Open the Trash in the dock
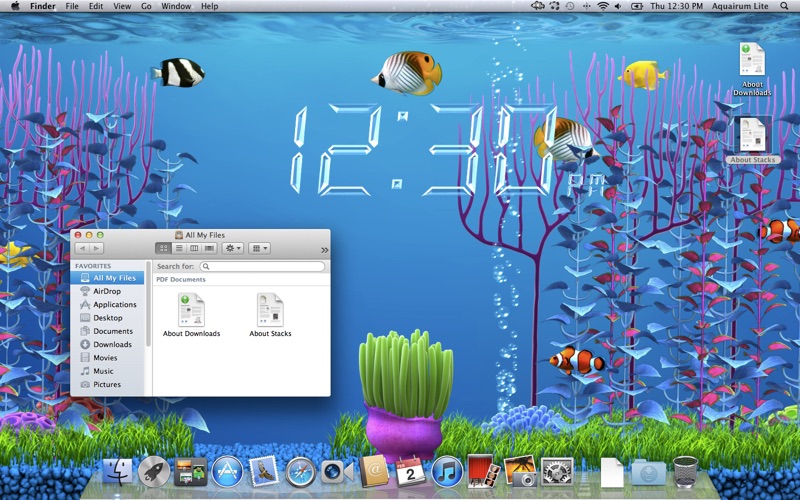This screenshot has width=800, height=500. [686, 471]
